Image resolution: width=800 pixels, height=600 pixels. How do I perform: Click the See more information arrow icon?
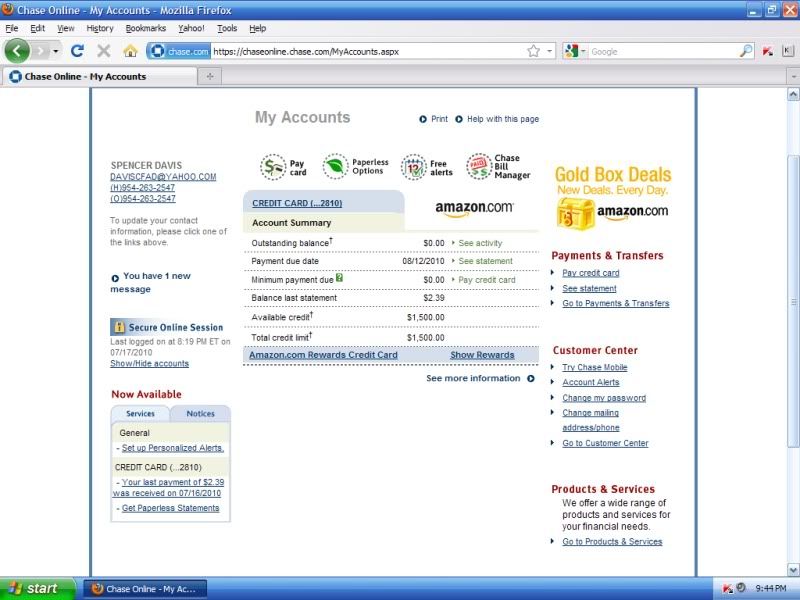pos(531,378)
